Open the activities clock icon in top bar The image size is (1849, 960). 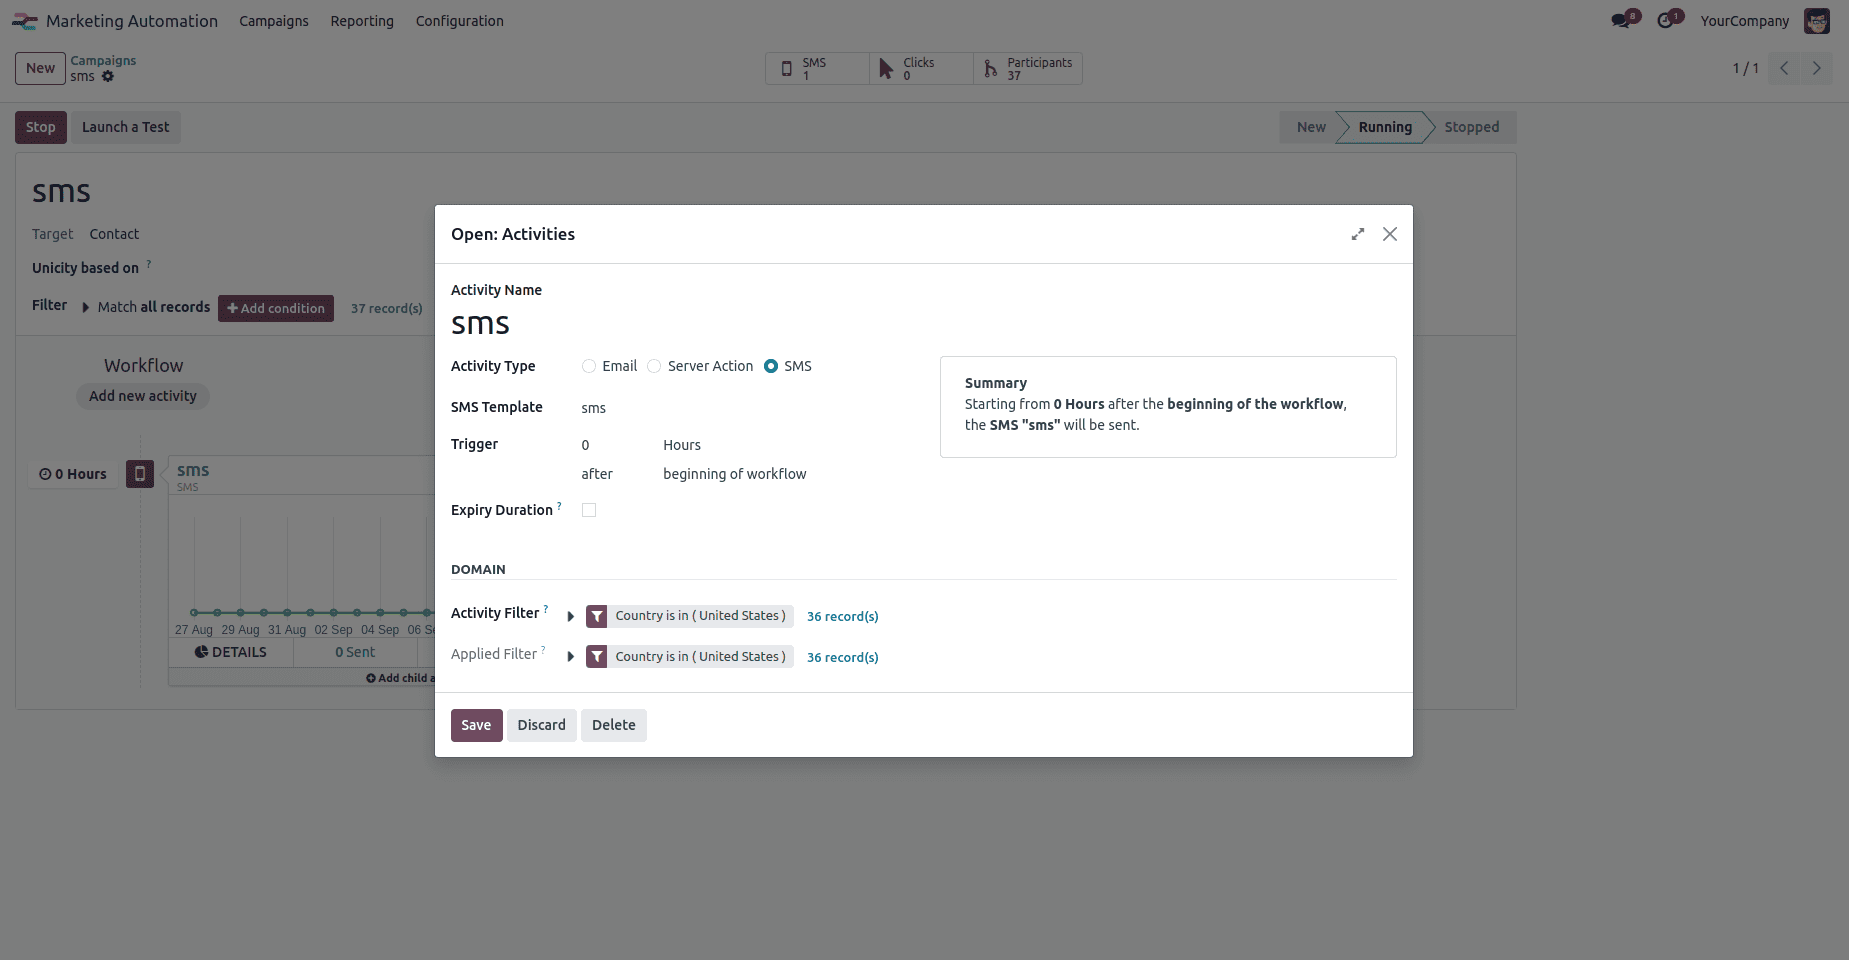[1666, 20]
